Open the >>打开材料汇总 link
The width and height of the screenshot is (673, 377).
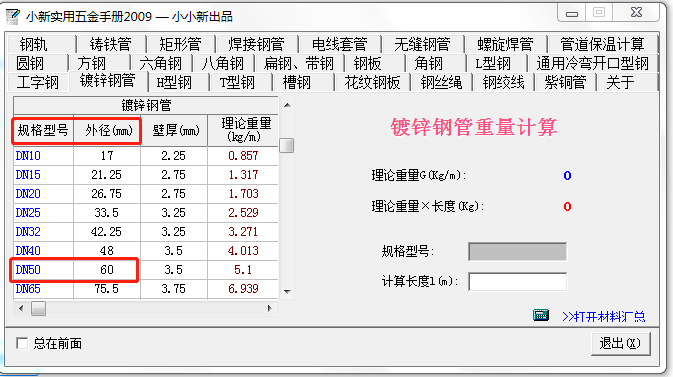603,316
